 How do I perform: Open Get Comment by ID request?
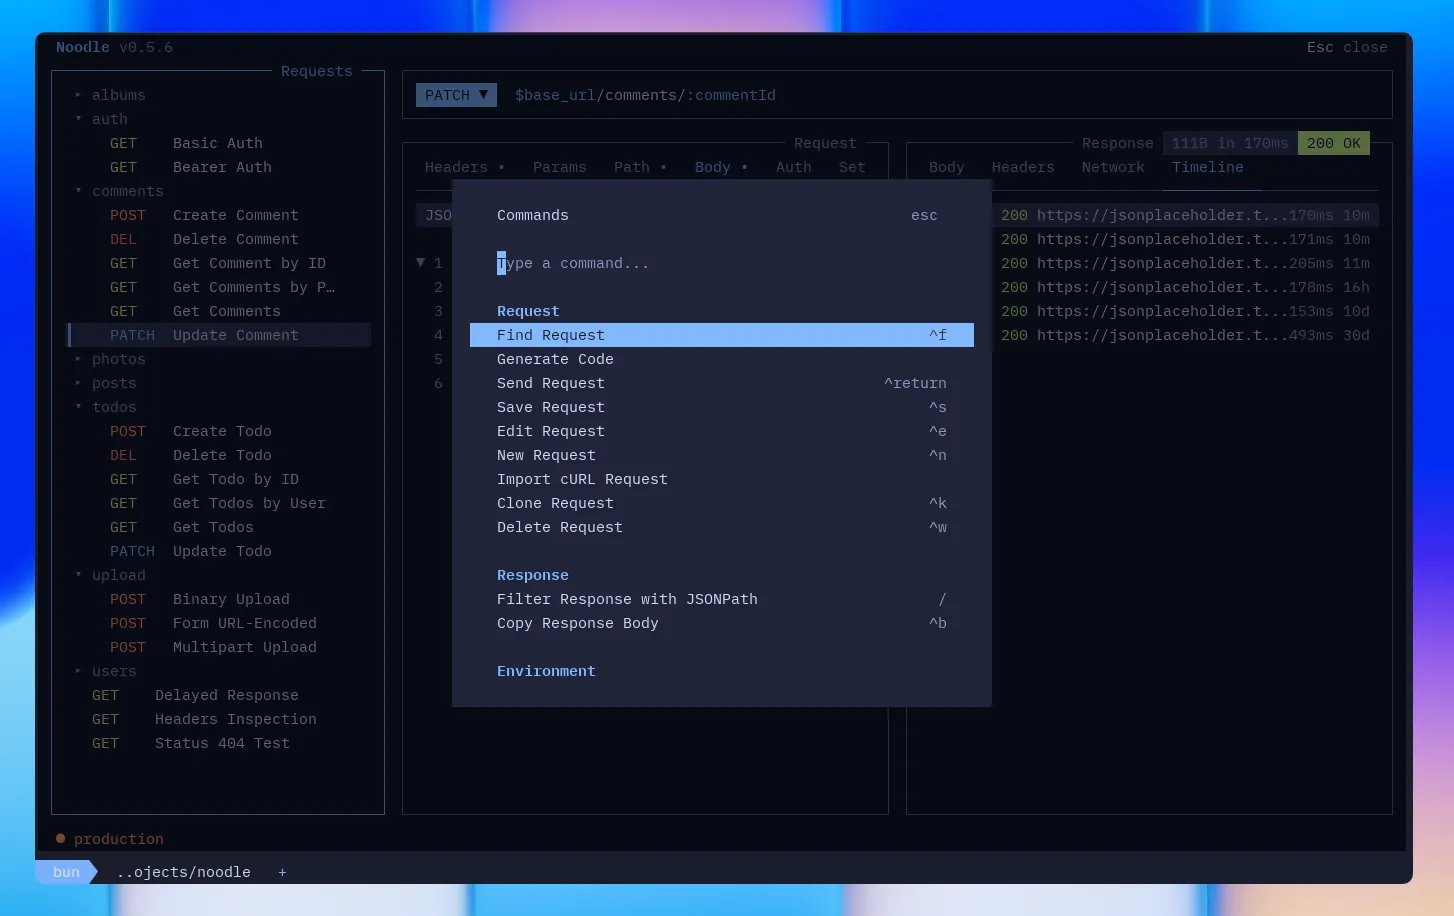coord(218,263)
